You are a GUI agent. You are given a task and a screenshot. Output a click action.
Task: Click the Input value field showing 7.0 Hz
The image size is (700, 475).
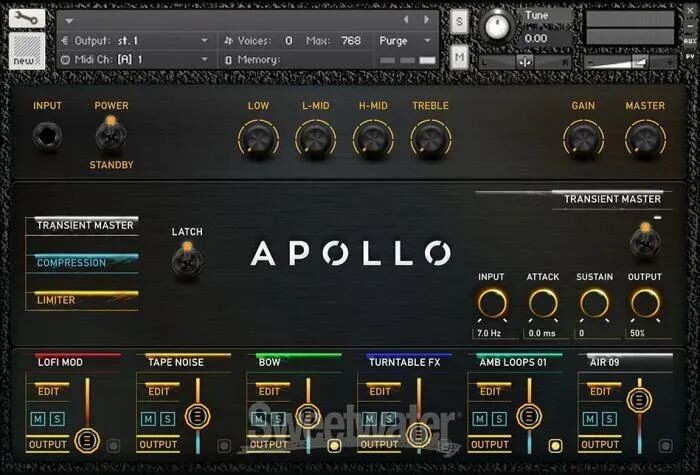491,332
